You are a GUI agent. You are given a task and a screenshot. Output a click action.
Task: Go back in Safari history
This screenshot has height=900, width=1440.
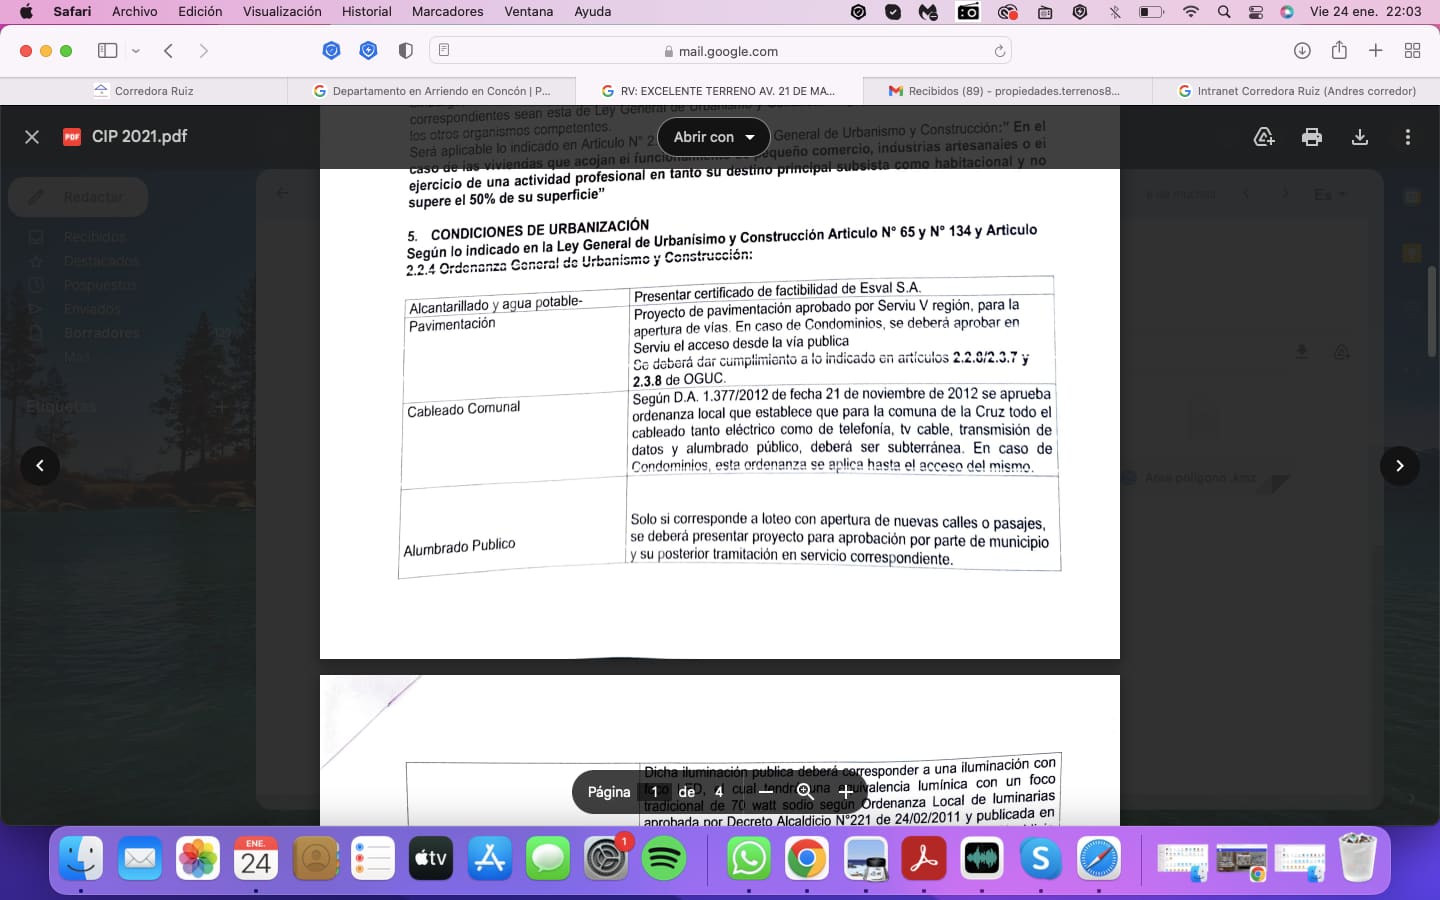click(169, 51)
